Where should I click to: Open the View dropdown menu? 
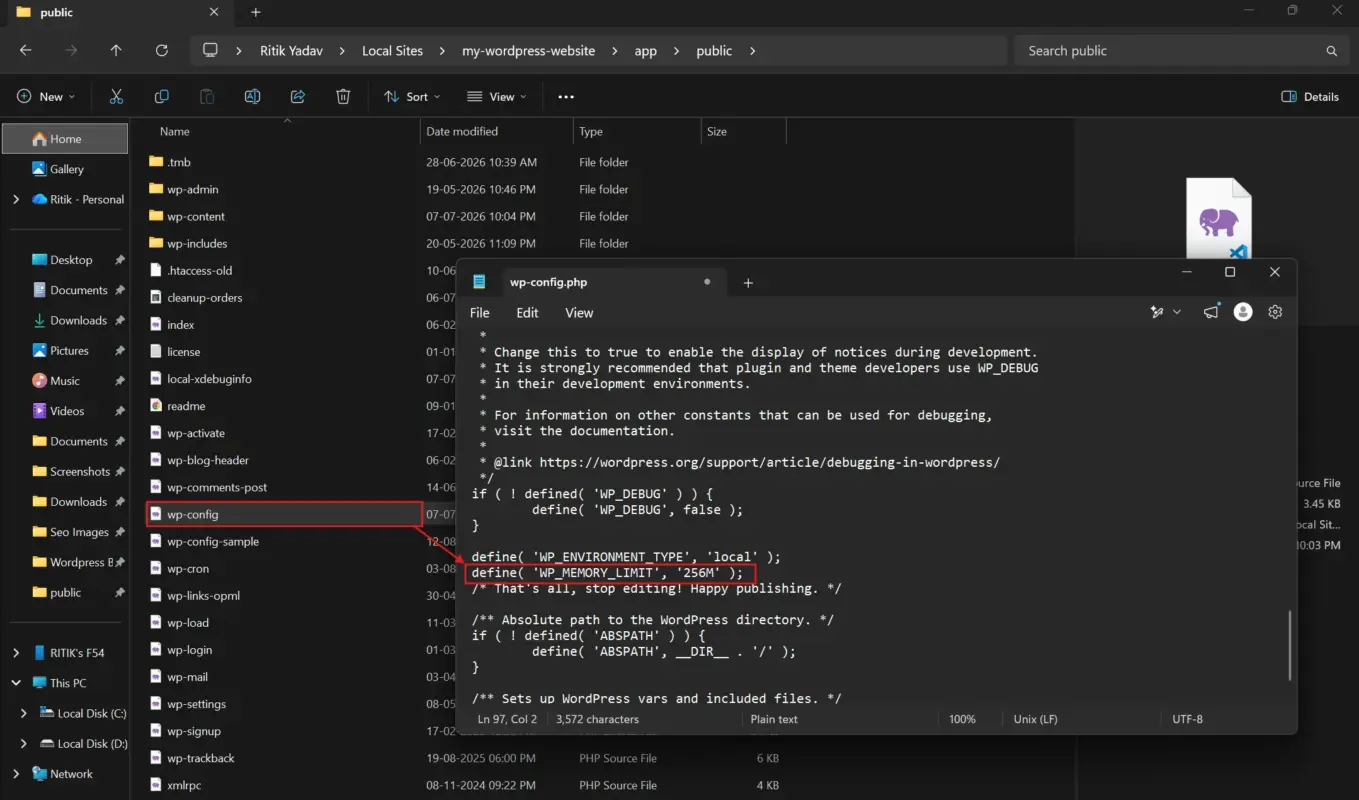pyautogui.click(x=497, y=97)
